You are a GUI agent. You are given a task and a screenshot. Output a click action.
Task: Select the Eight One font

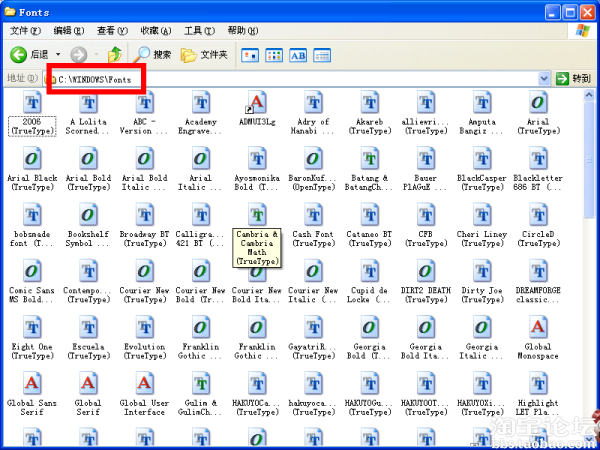pyautogui.click(x=32, y=338)
